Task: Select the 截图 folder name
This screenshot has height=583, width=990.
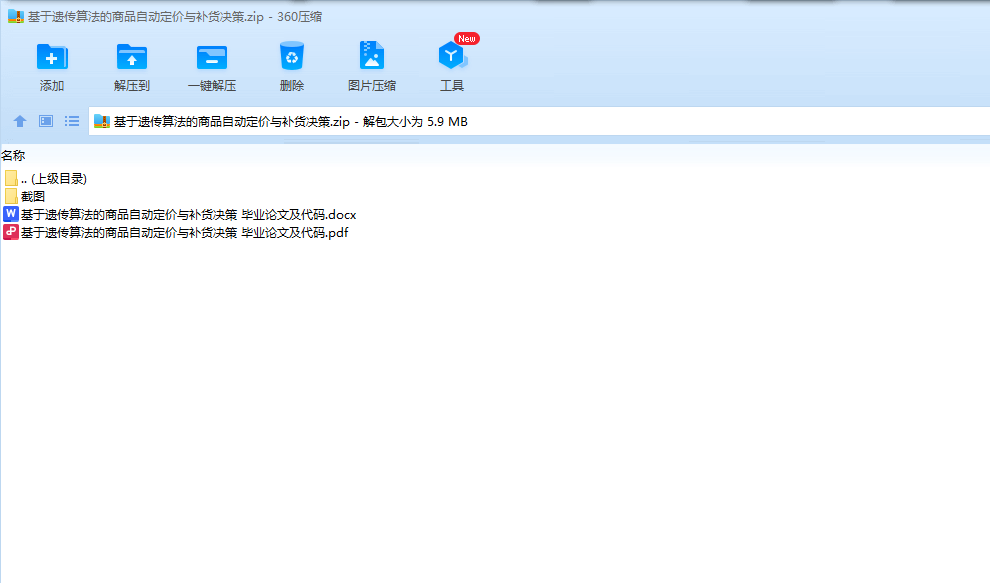Action: (33, 196)
